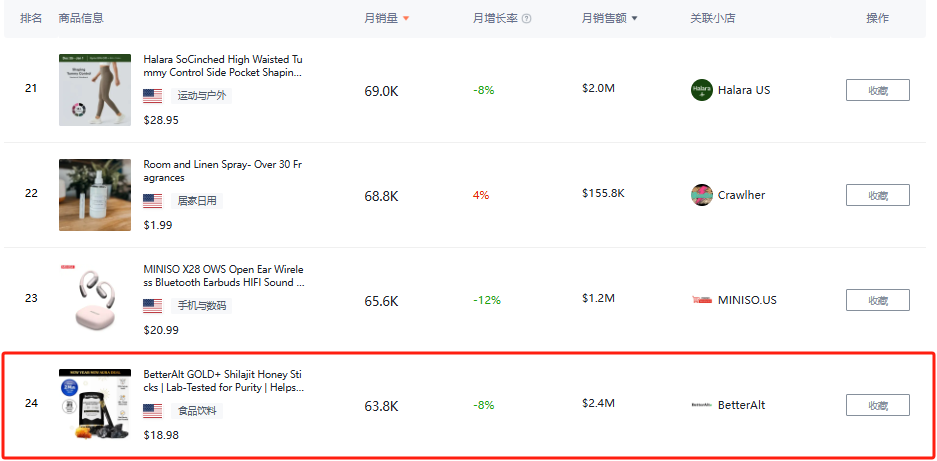Favorite the BetterAlt Shilajit Honey Sticks

[877, 405]
